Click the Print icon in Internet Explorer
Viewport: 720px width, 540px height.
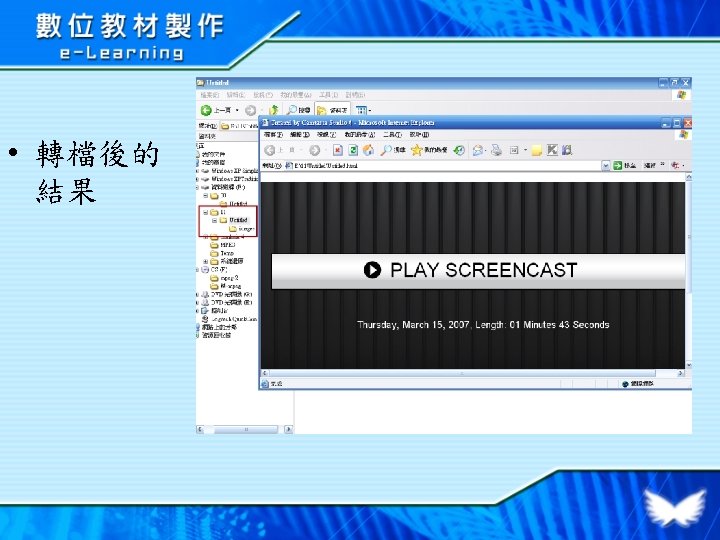(x=496, y=150)
